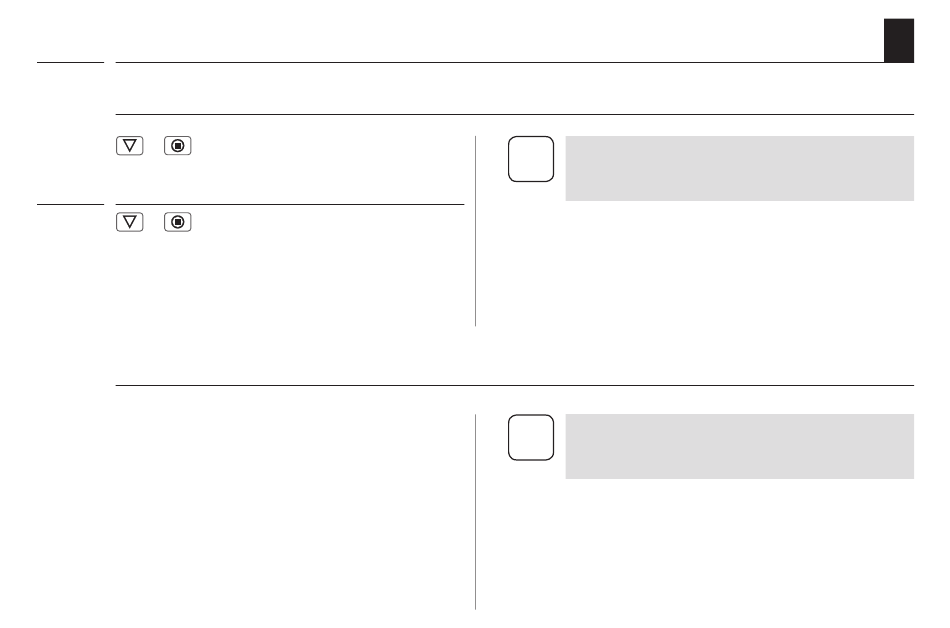Click the vertical divider in the upper section
The height and width of the screenshot is (628, 950).
coord(476,231)
